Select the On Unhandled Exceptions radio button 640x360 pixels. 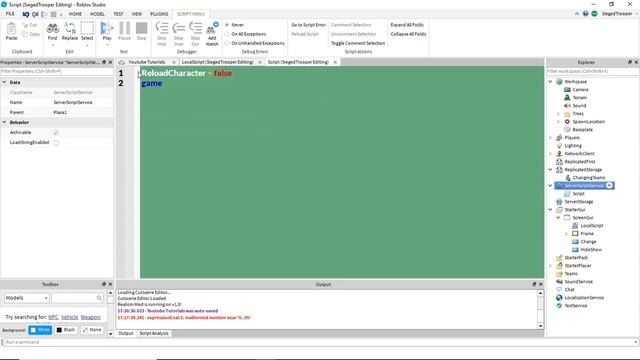click(227, 43)
